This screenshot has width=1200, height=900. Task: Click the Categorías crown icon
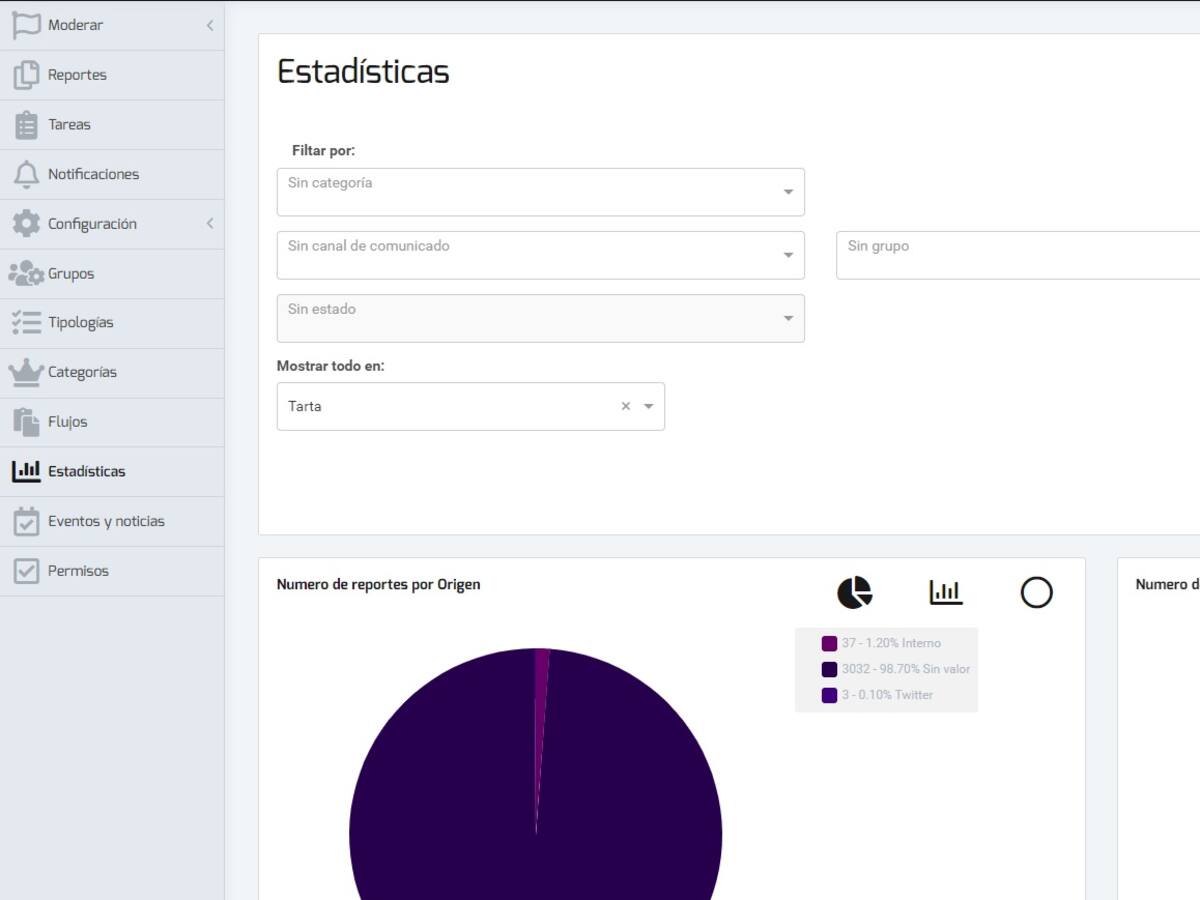point(26,372)
